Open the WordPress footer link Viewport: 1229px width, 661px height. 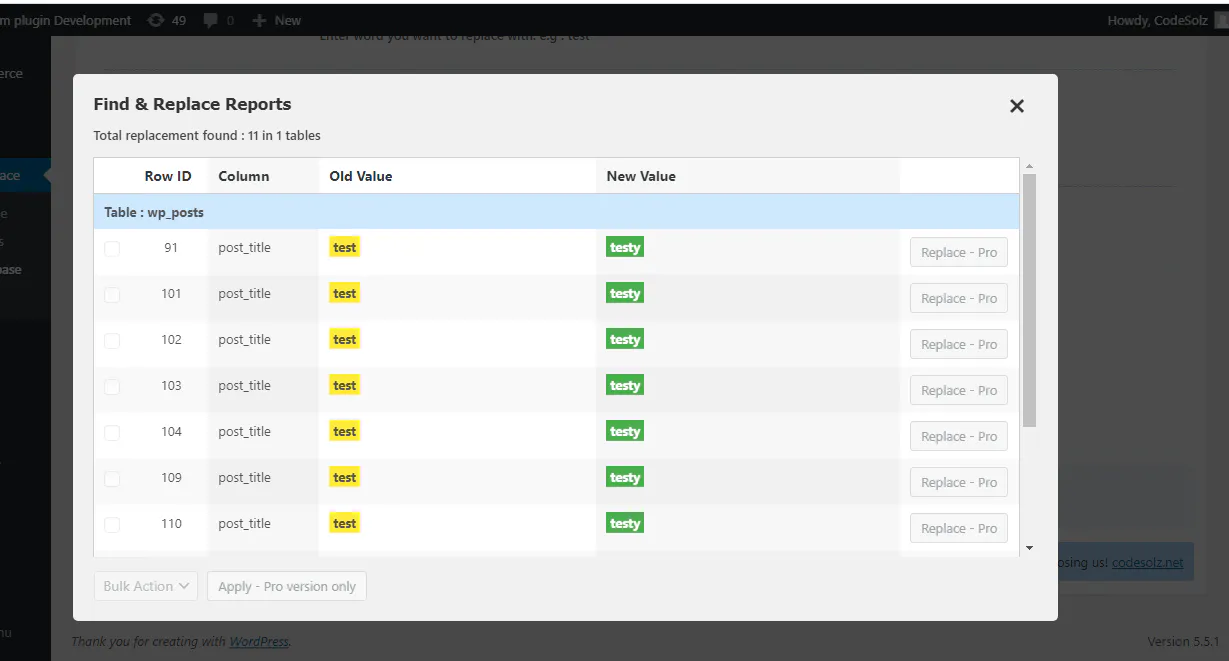[x=259, y=641]
